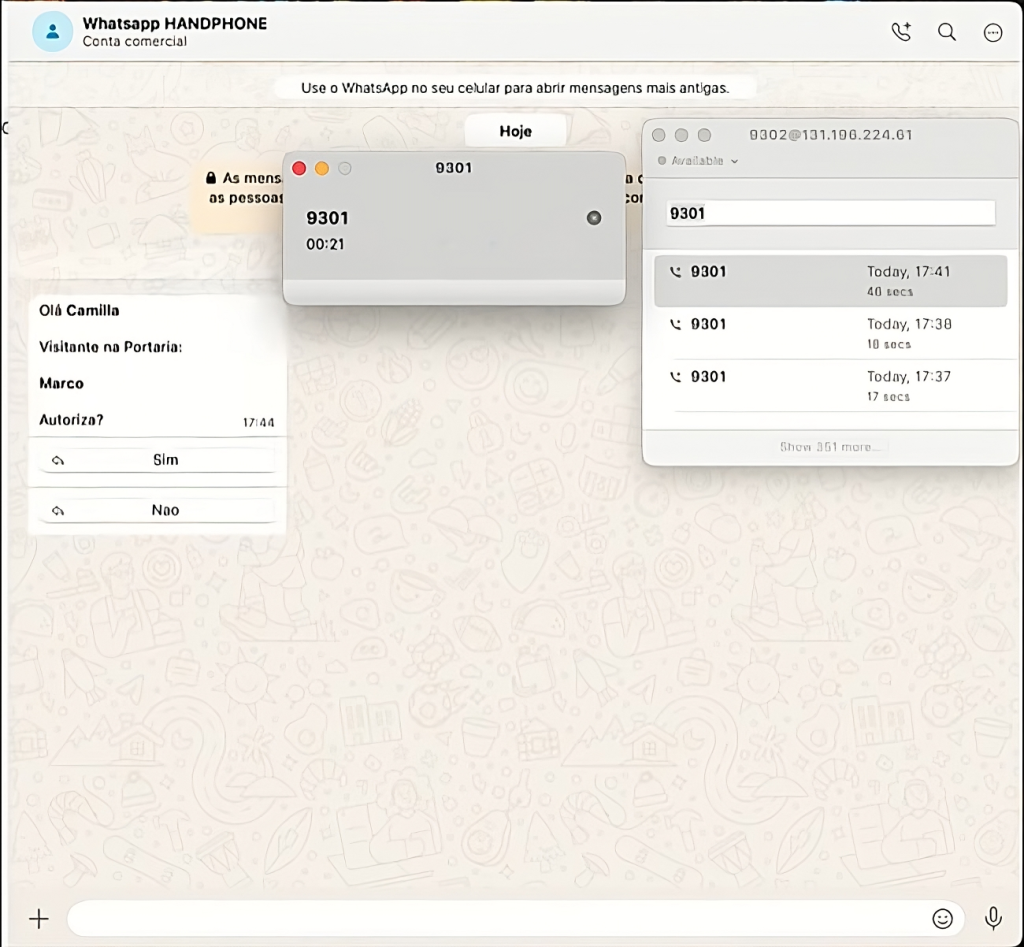Click the older messages notice banner
Screen dimensions: 1024x947
[515, 88]
